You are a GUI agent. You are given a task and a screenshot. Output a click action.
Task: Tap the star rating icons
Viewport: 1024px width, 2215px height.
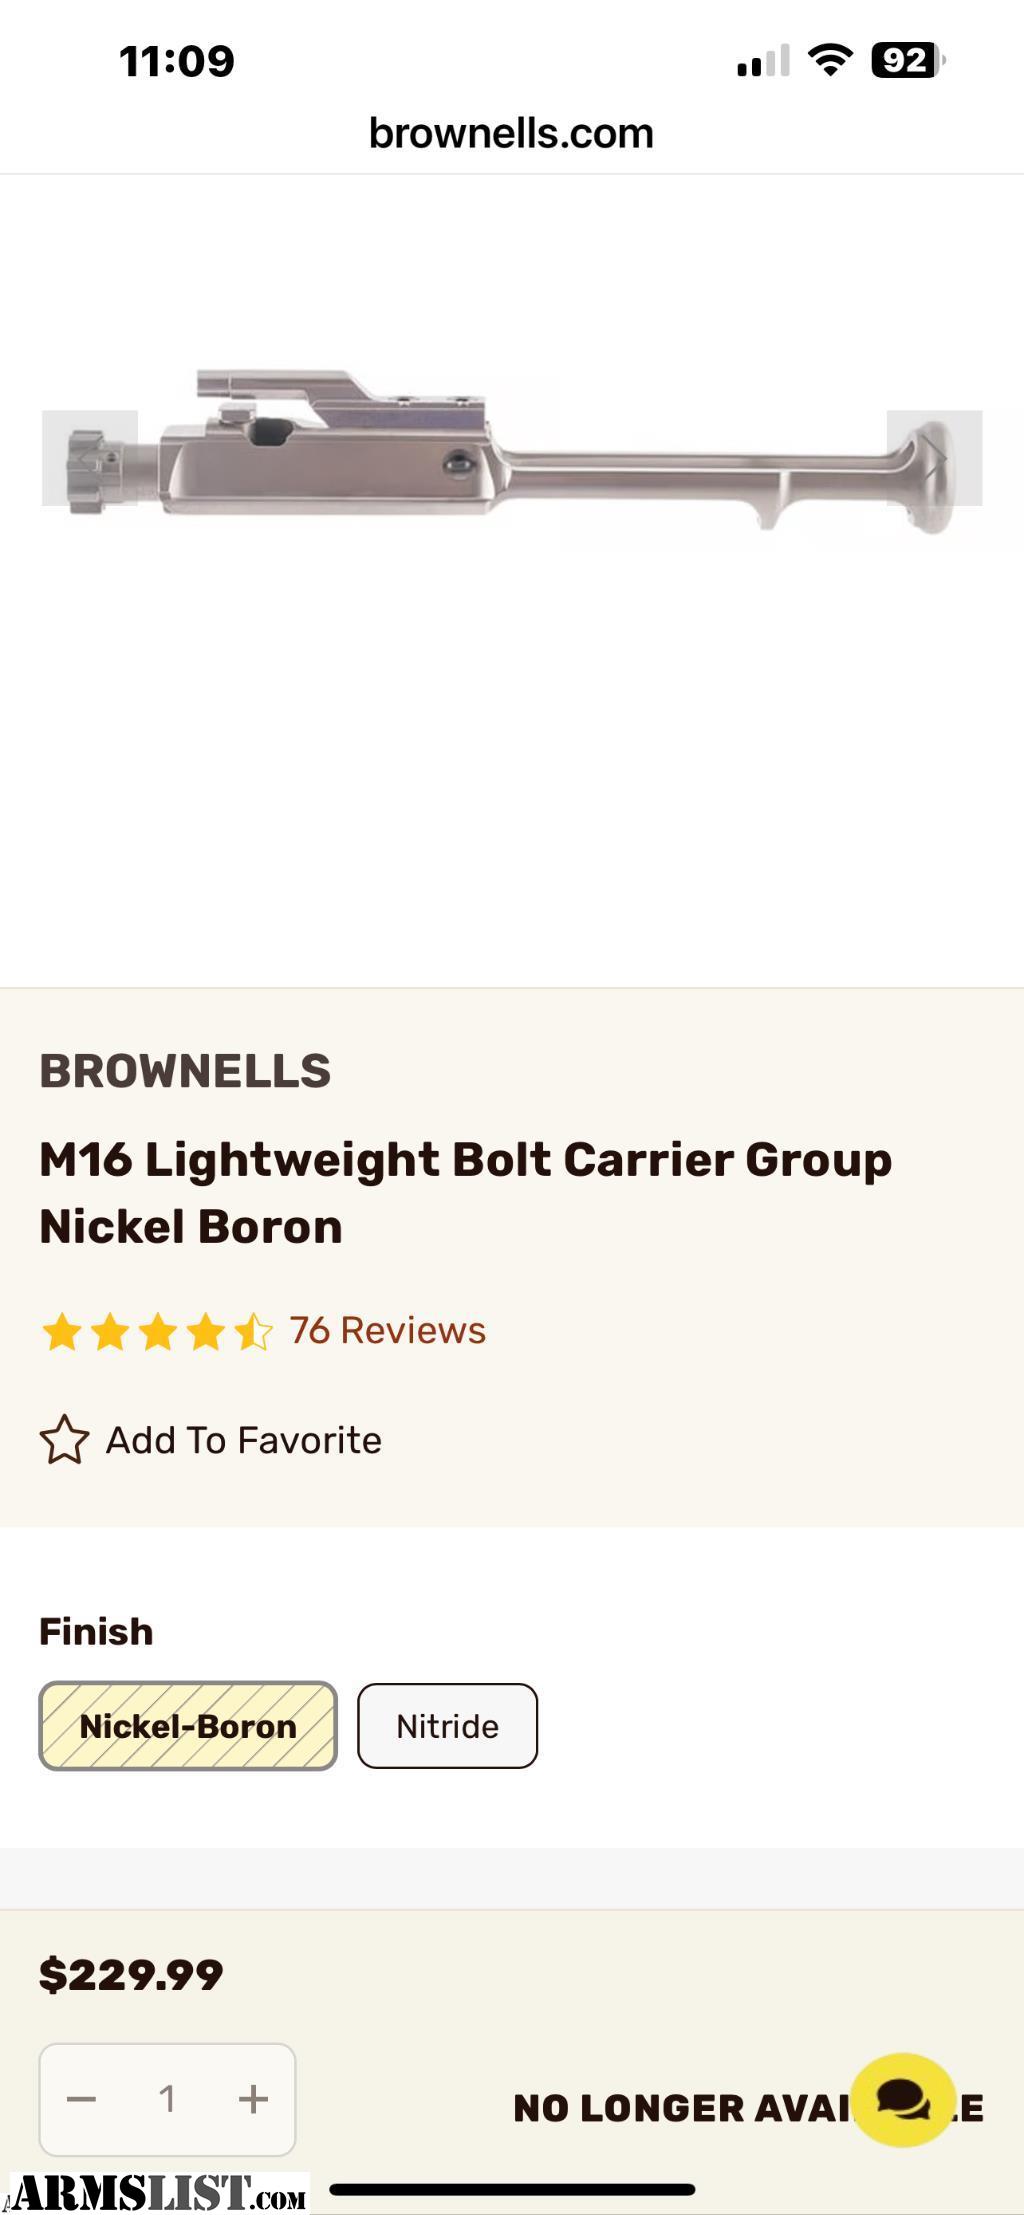pyautogui.click(x=156, y=1332)
